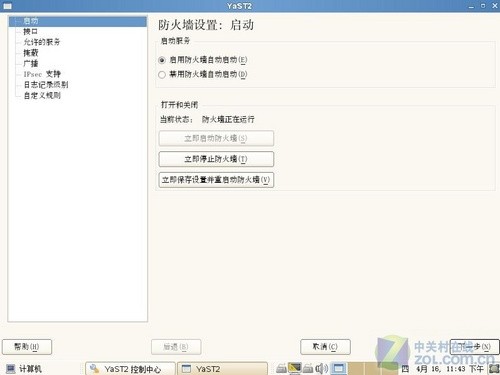Open 允许的服务 tree entry
The image size is (500, 375).
pyautogui.click(x=42, y=42)
